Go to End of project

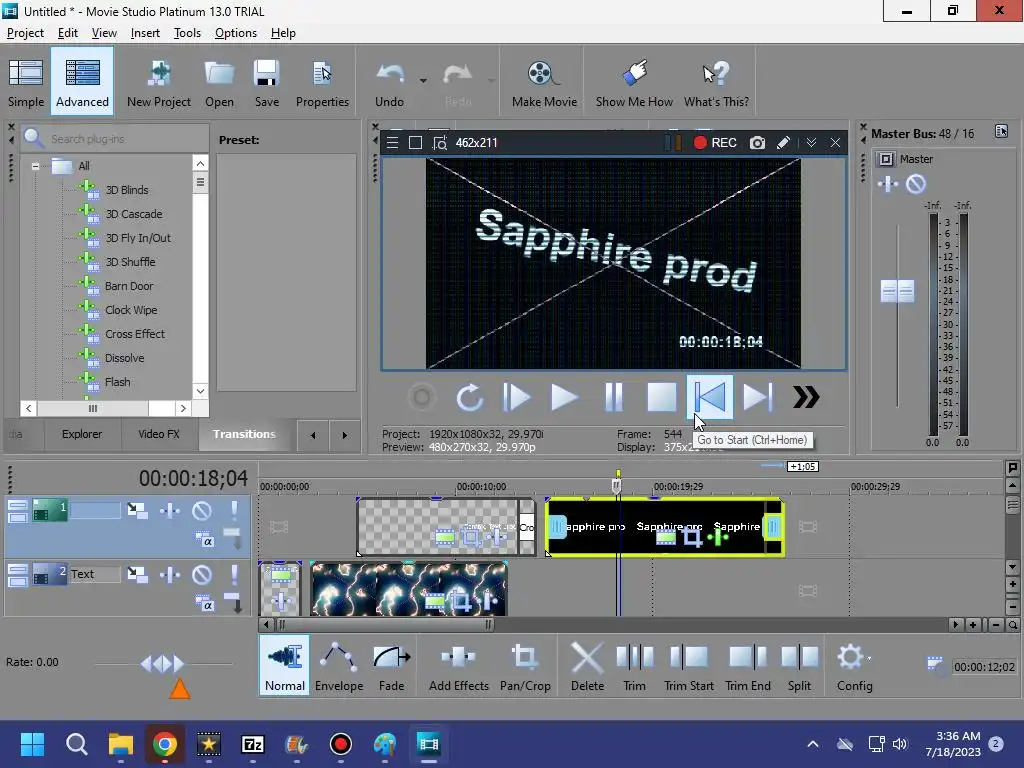click(x=758, y=397)
